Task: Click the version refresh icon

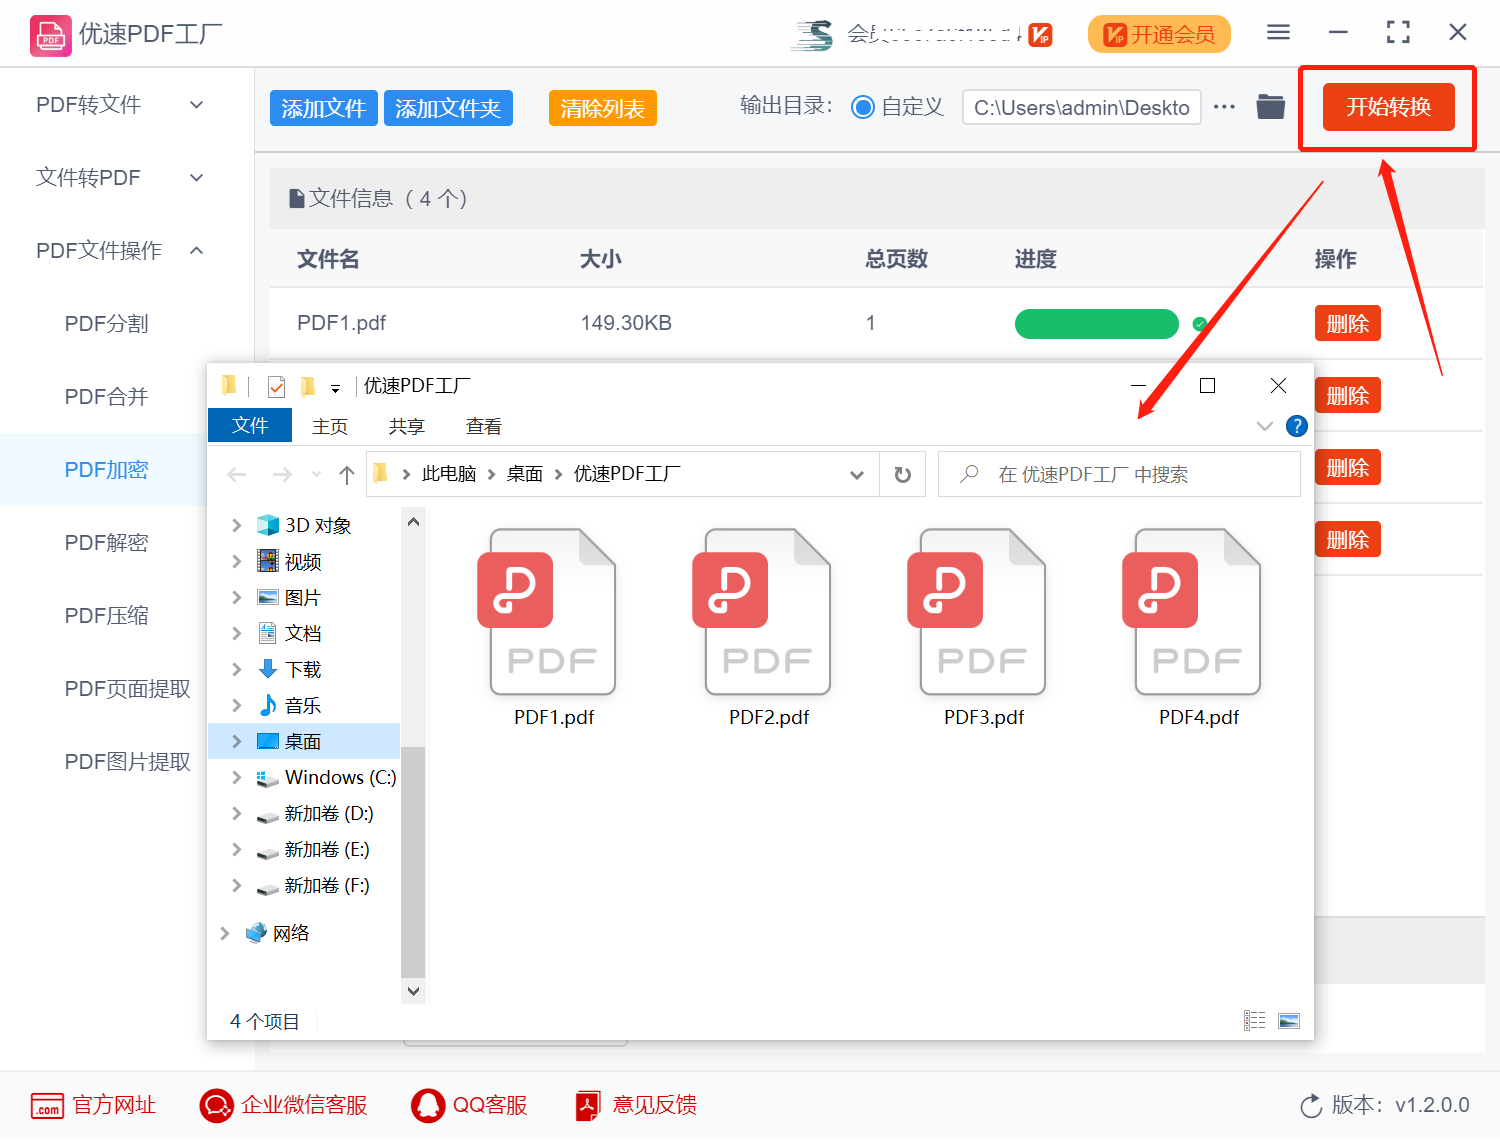Action: 1311,1106
